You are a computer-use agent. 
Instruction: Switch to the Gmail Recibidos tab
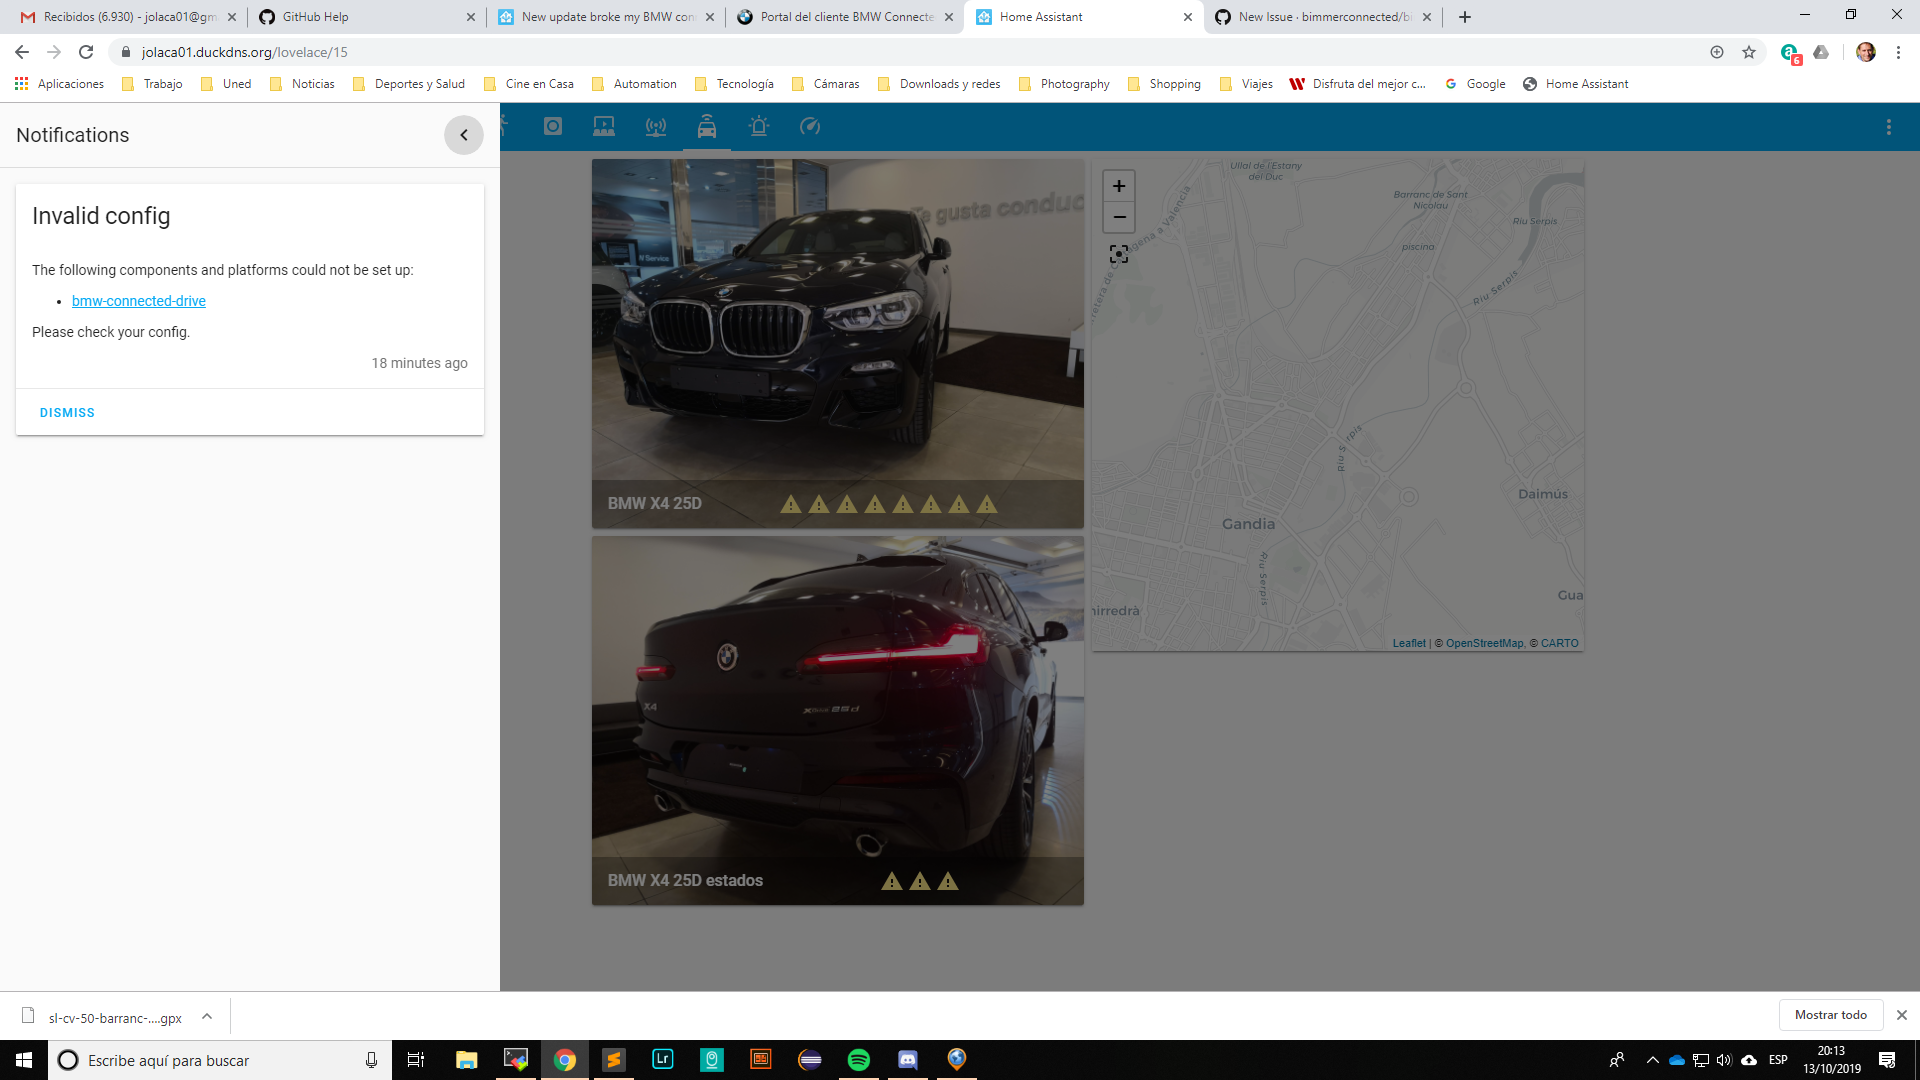click(127, 17)
